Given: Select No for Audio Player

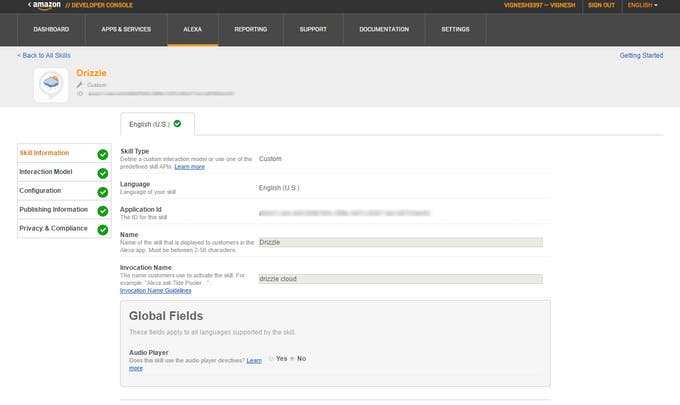Looking at the screenshot, I should (x=292, y=359).
